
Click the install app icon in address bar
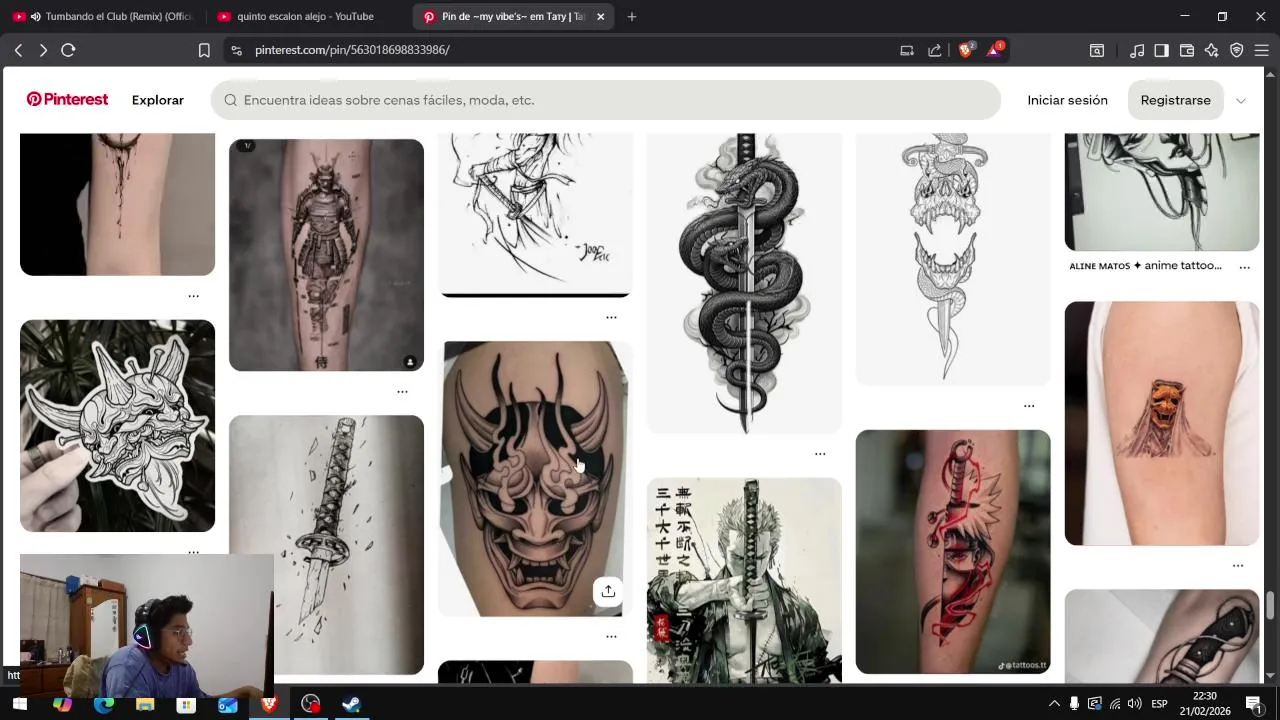tap(907, 50)
